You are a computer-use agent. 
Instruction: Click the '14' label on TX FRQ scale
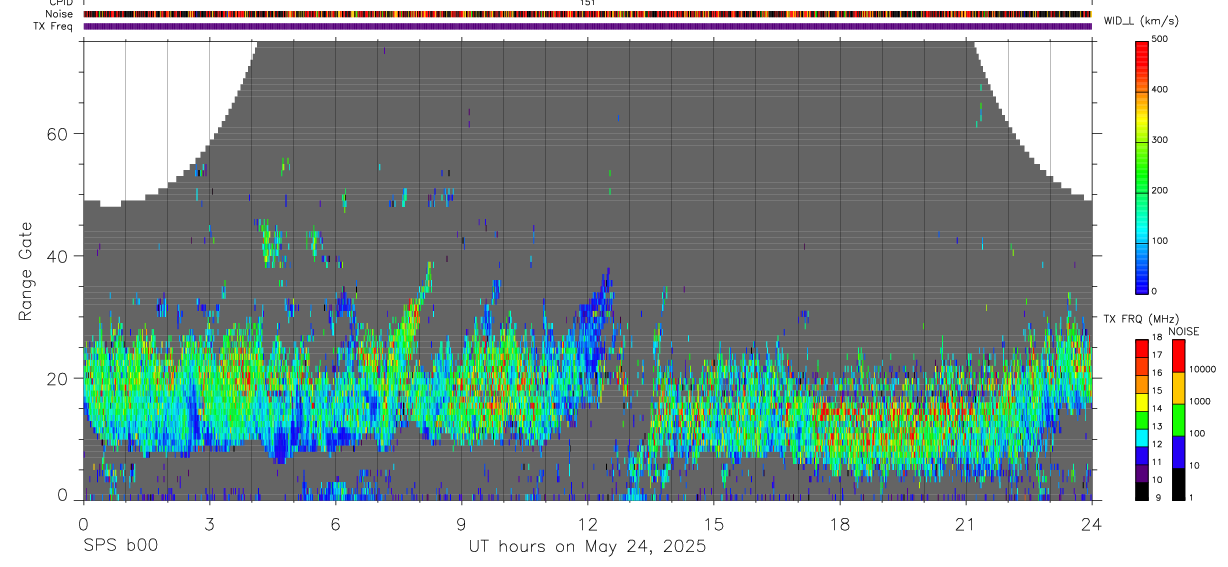click(1158, 408)
